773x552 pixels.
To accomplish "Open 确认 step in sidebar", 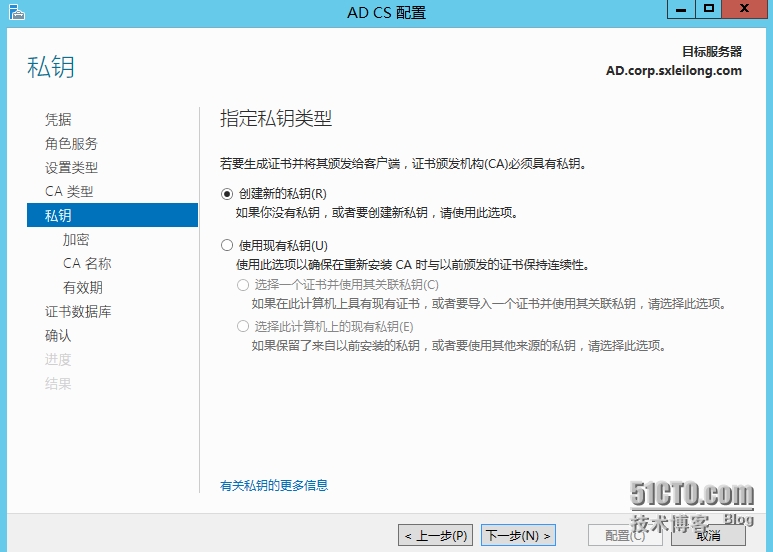I will point(58,336).
